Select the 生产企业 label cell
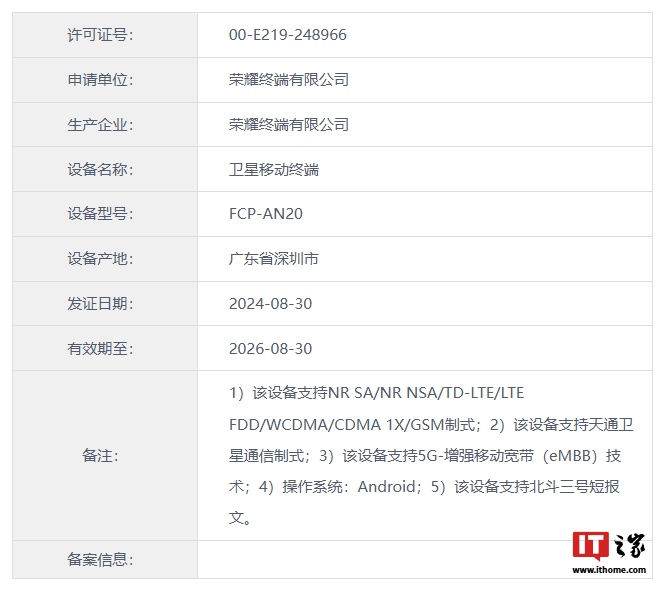This screenshot has height=589, width=663. tap(100, 125)
